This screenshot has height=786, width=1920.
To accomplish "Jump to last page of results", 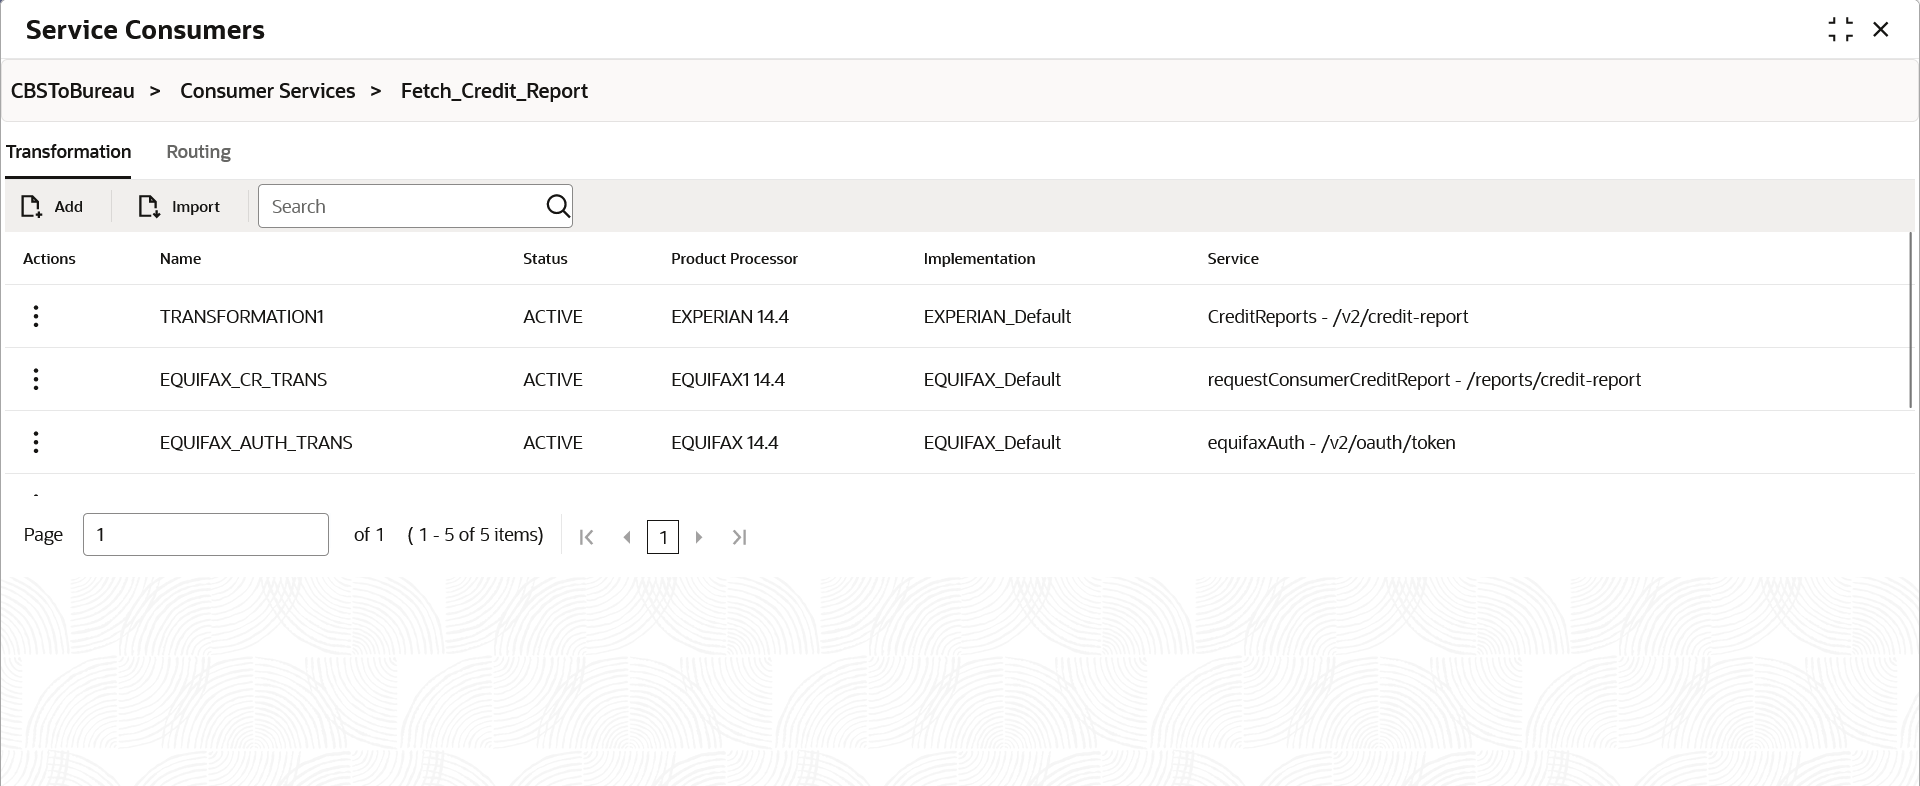I will tap(739, 537).
